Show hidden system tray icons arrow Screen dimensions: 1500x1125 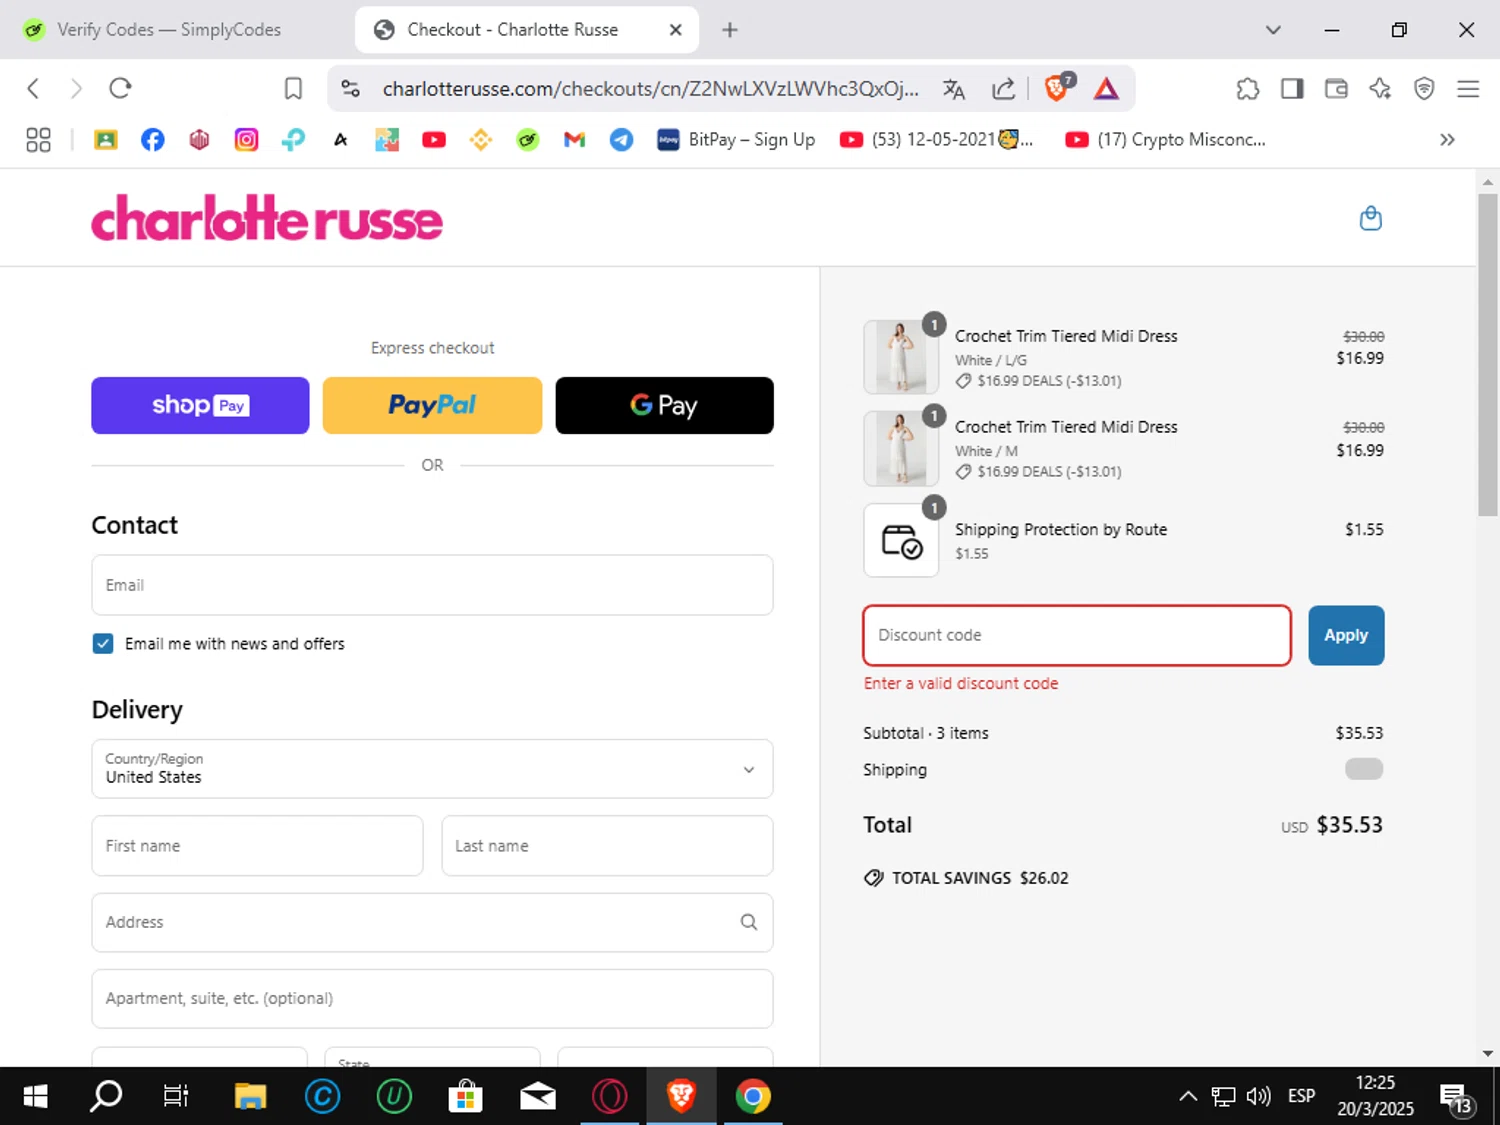(1188, 1096)
